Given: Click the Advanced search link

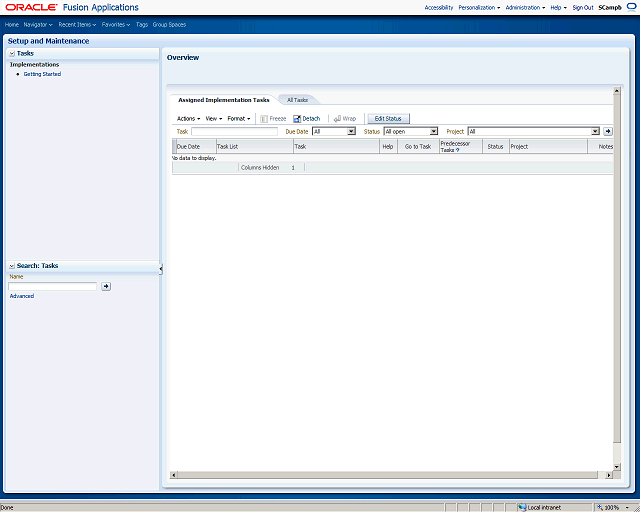Looking at the screenshot, I should [x=22, y=296].
